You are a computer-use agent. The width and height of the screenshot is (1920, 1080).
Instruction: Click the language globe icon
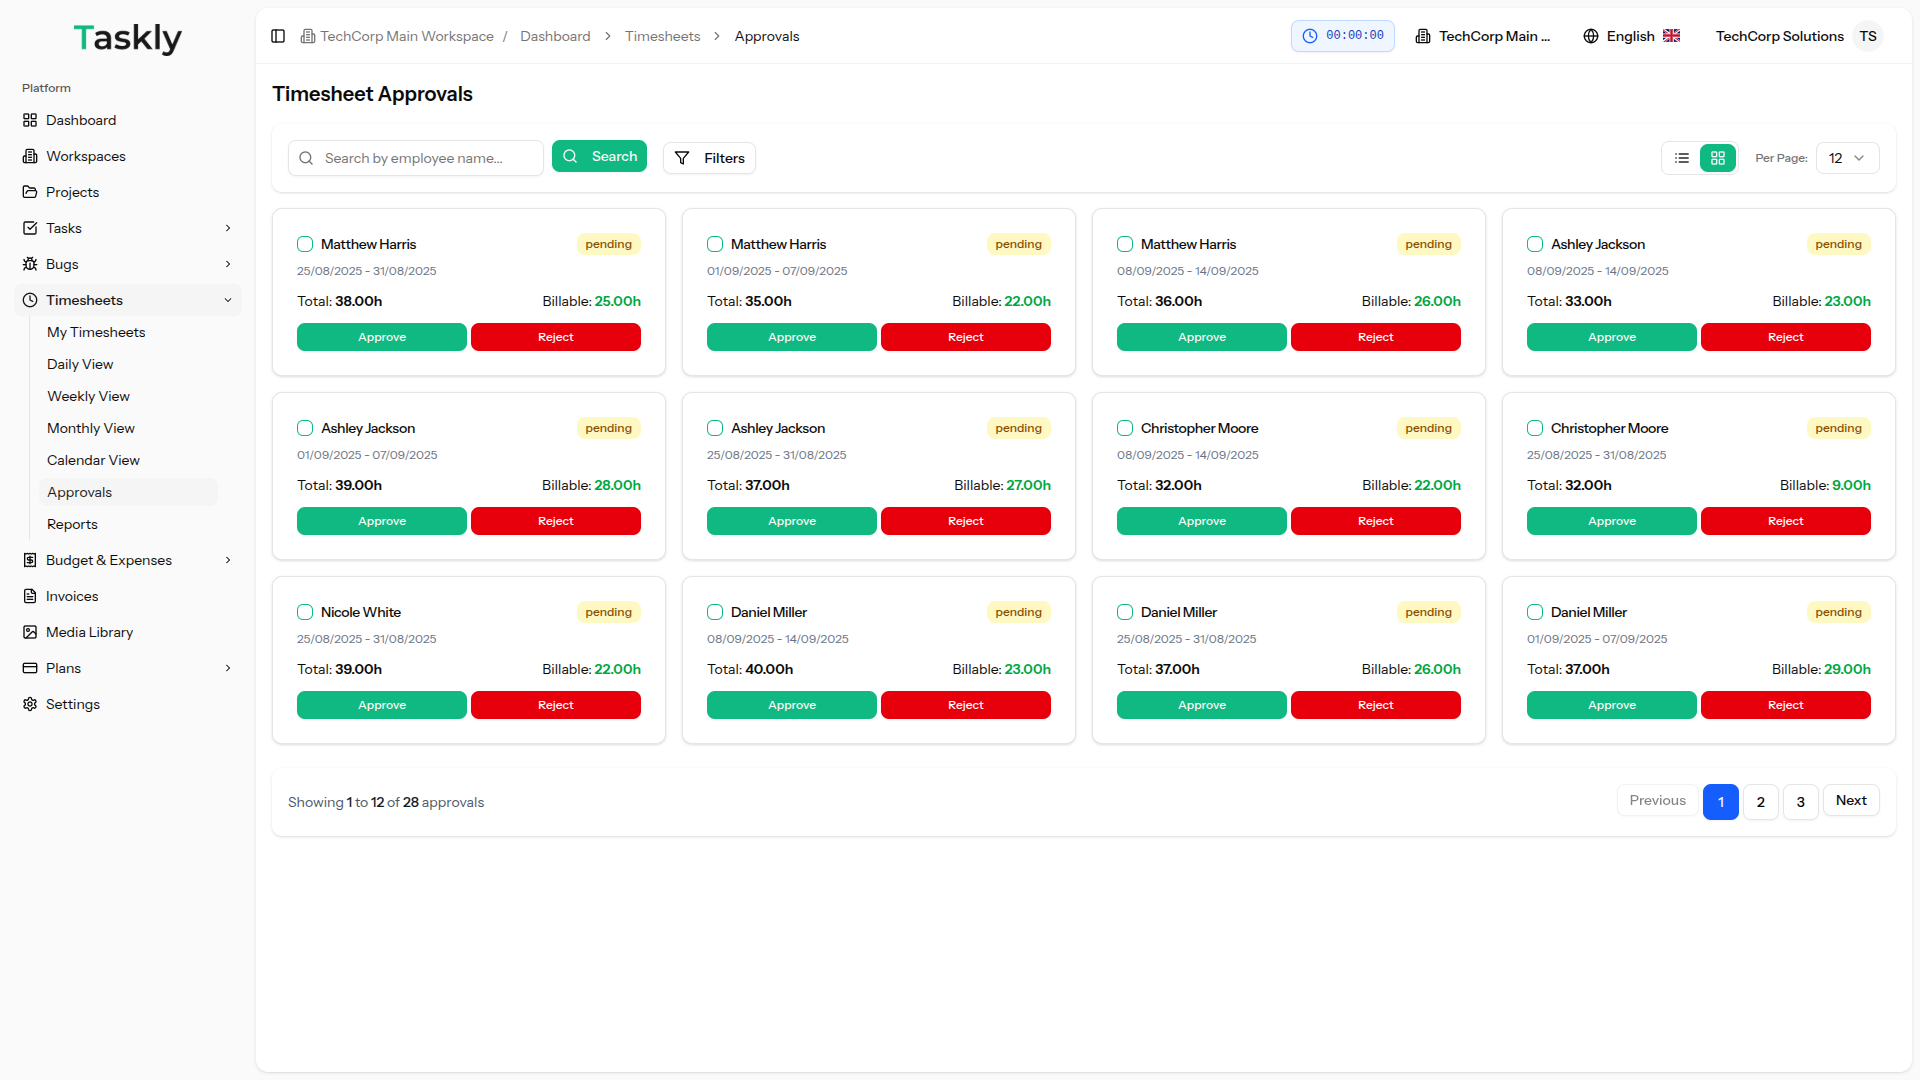pyautogui.click(x=1591, y=36)
